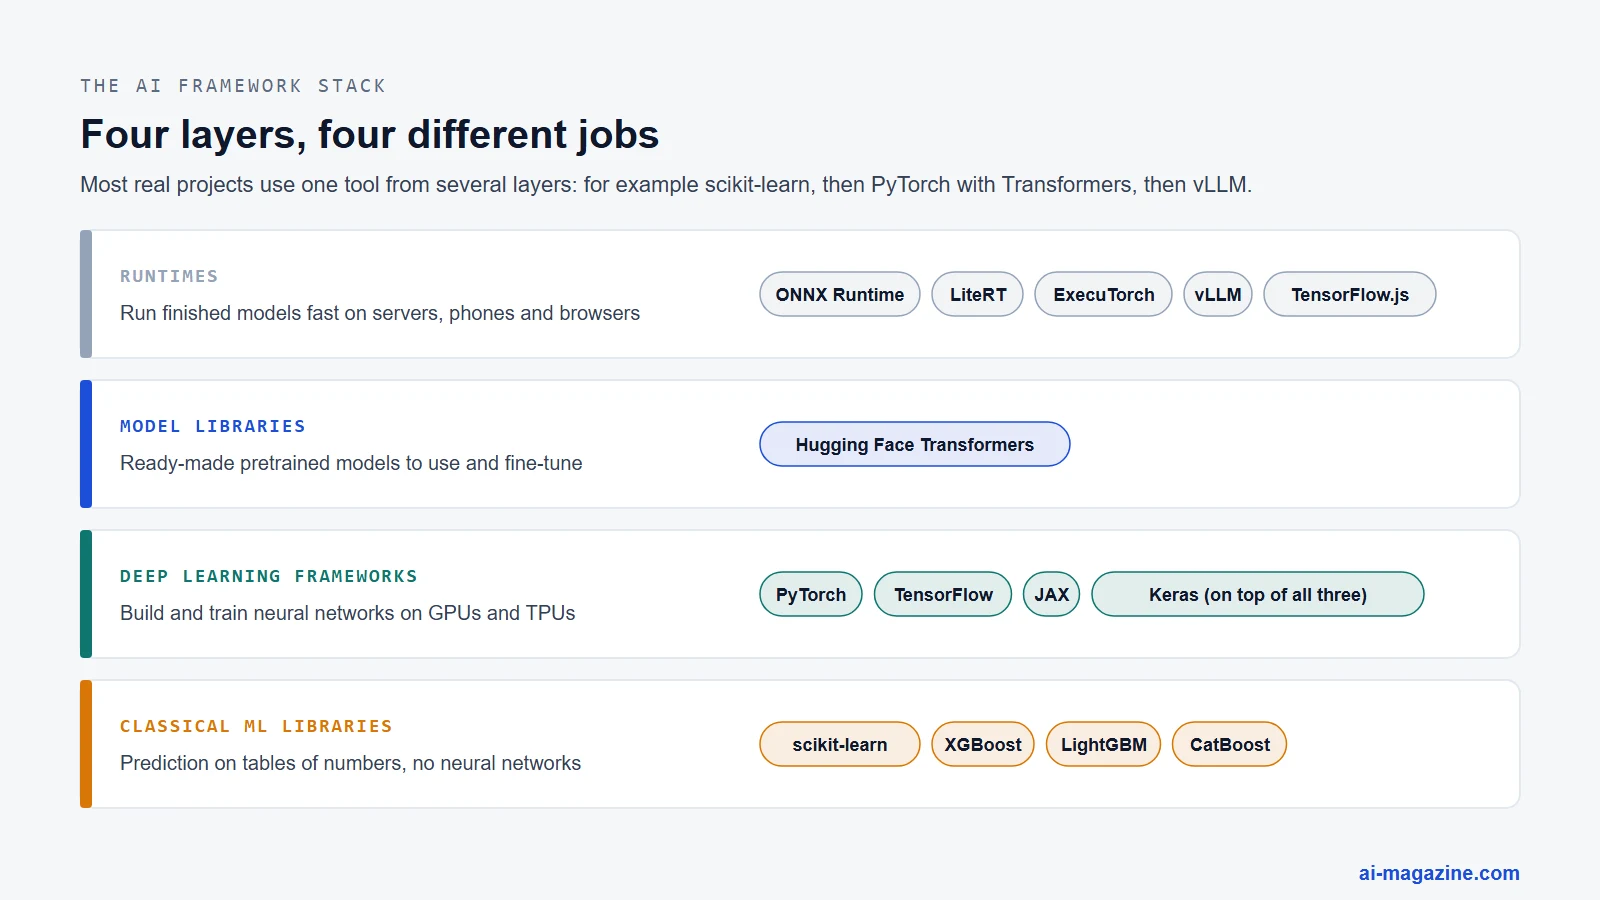1600x900 pixels.
Task: Click the RUNTIMES layer heading
Action: point(169,276)
